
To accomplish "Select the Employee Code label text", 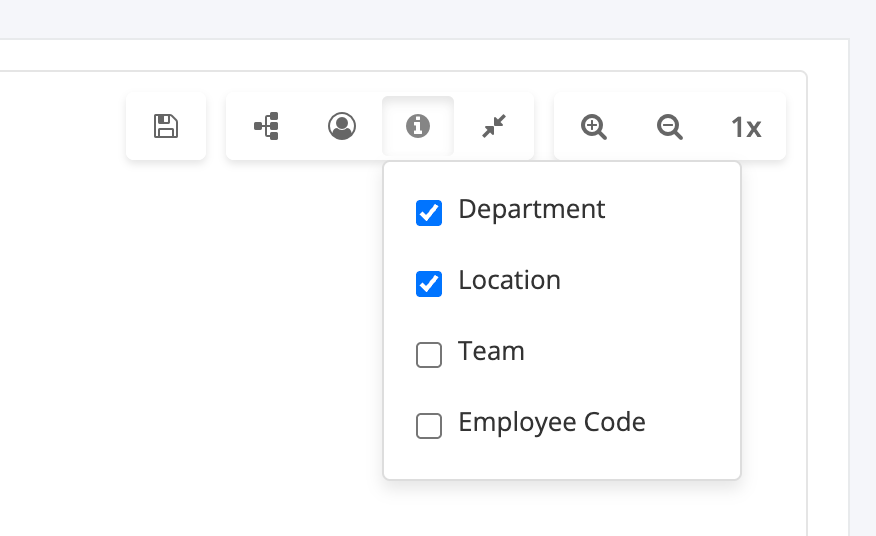I will 551,423.
